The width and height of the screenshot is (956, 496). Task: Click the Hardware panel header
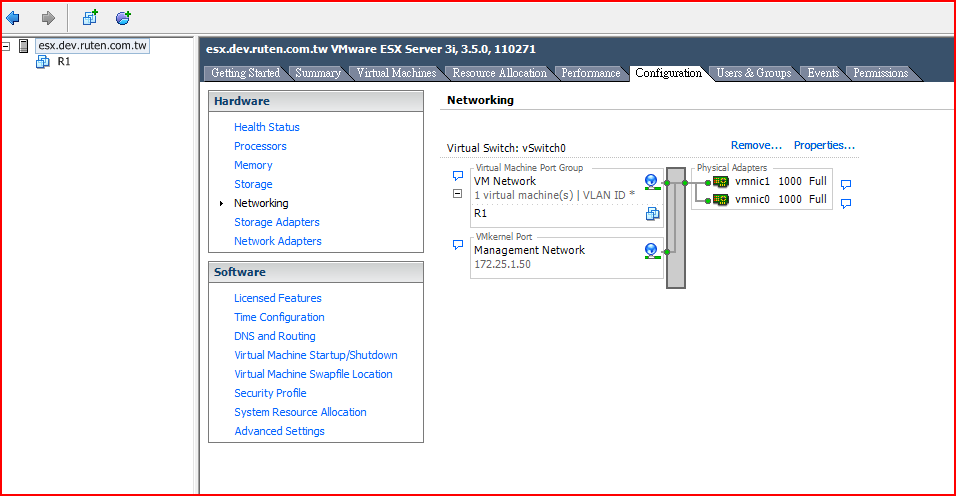pos(316,101)
